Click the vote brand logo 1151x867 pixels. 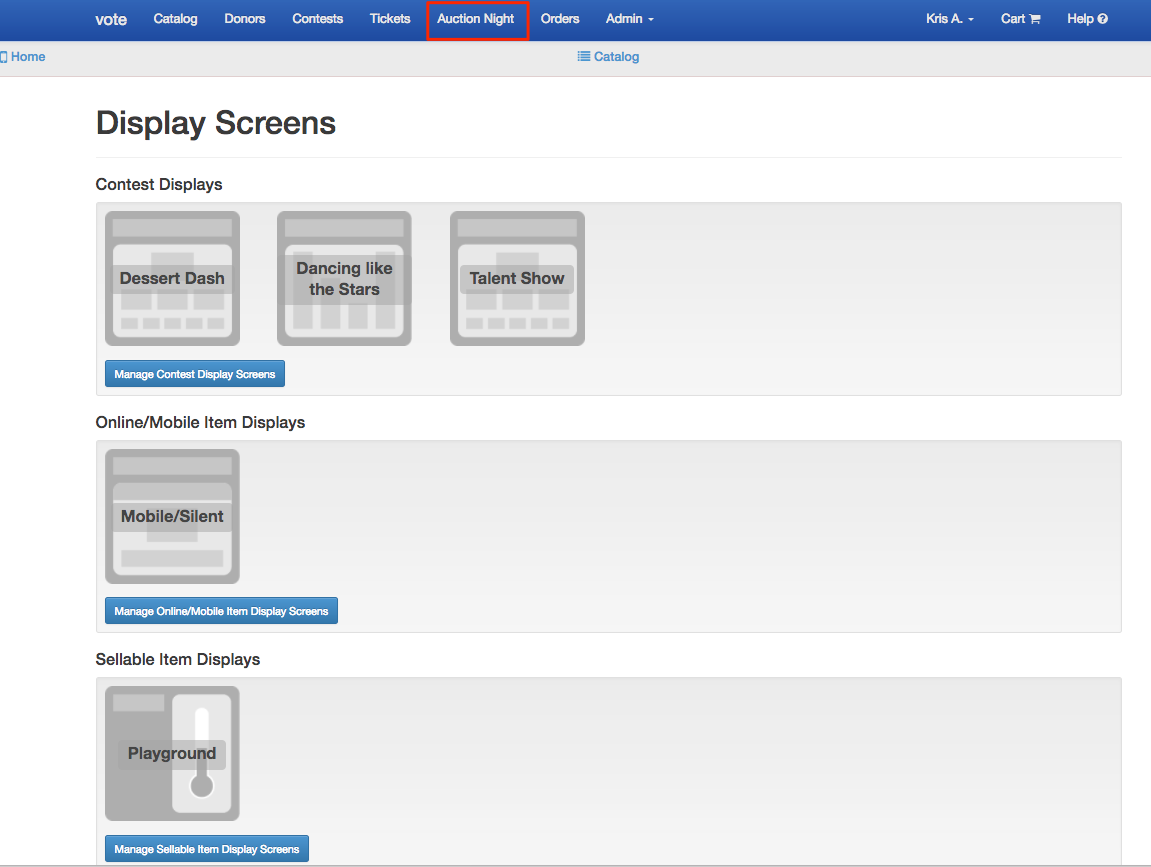click(111, 20)
